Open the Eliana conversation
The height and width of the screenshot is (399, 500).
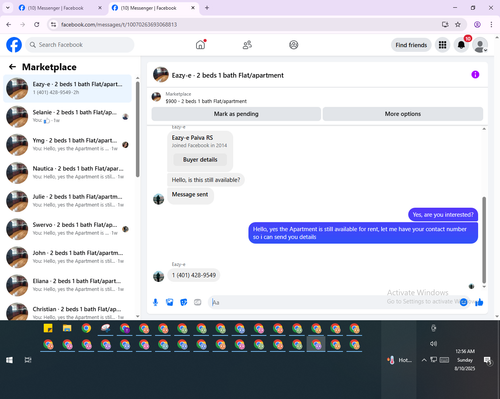point(67,285)
